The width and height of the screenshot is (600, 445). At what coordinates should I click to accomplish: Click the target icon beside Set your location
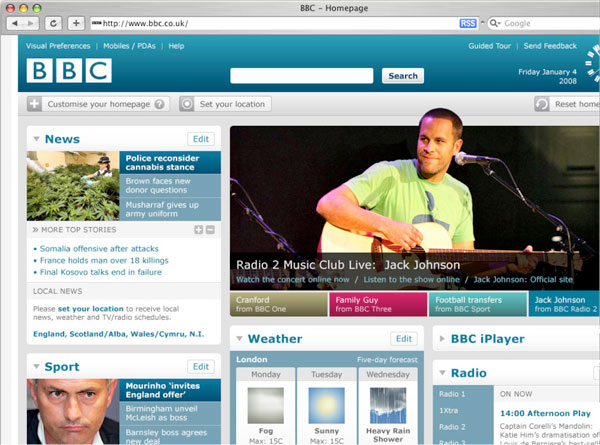click(x=187, y=104)
